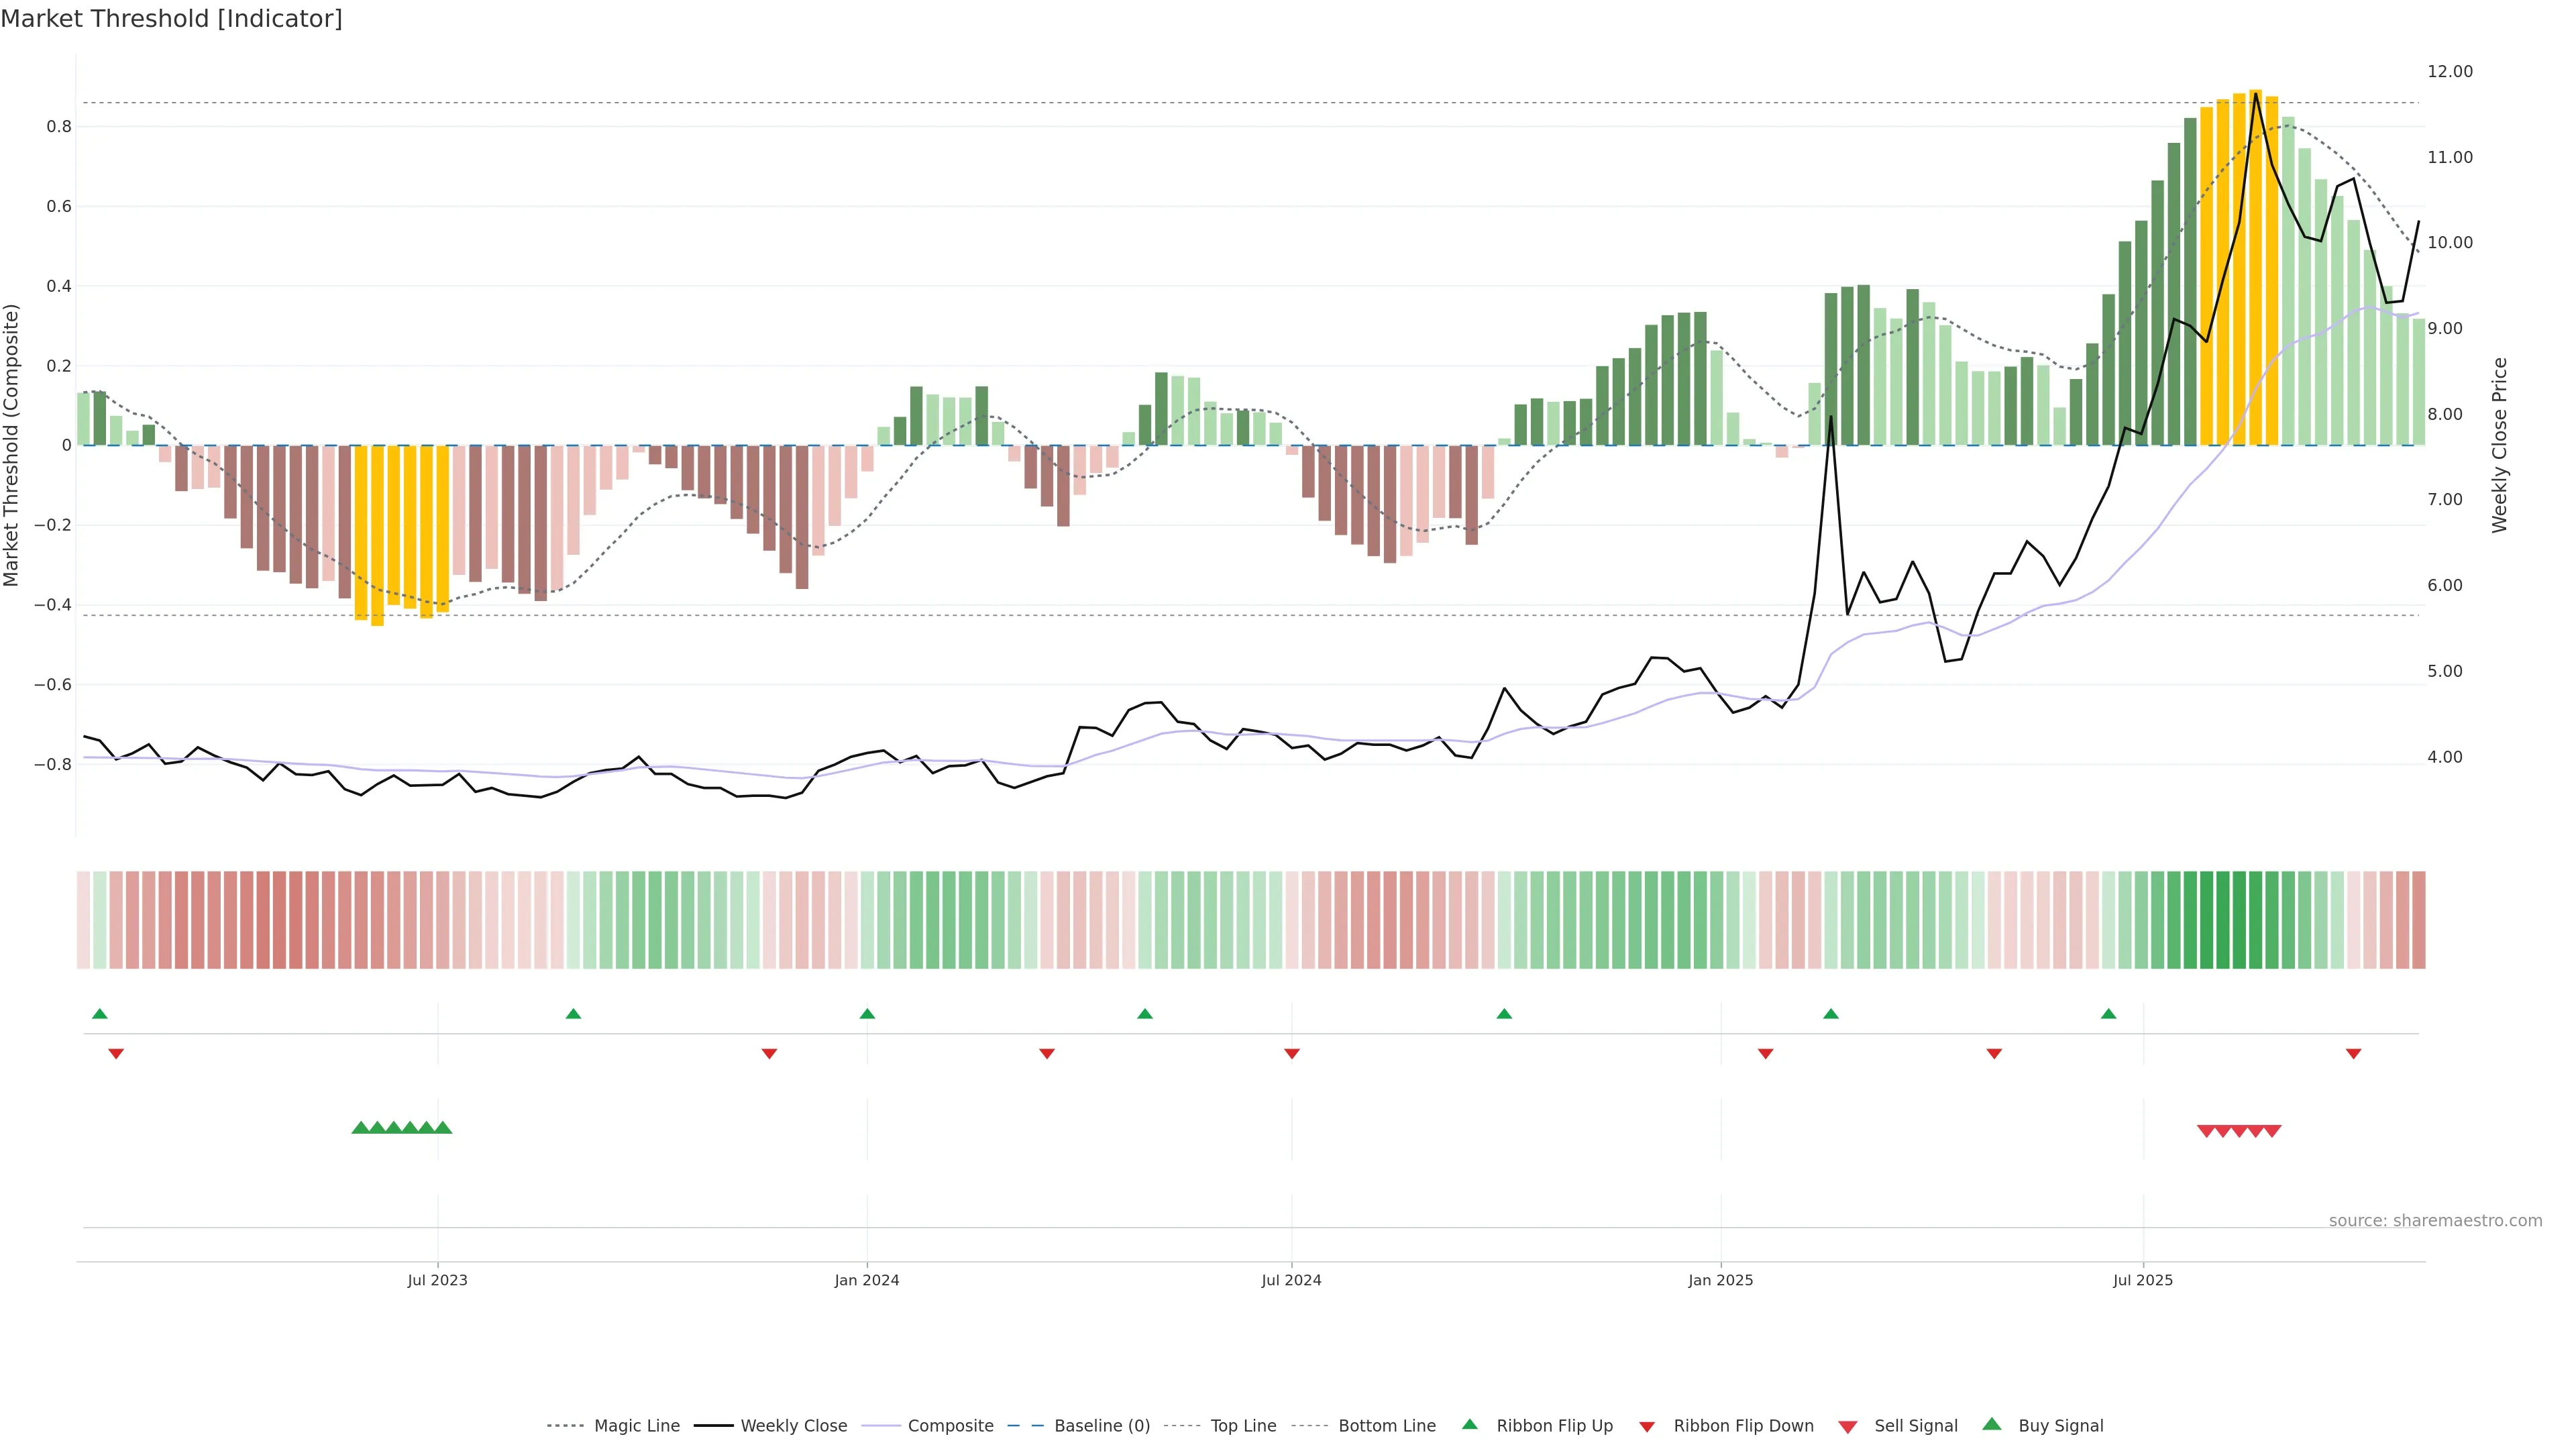
Task: Toggle the Baseline (0) legend entry
Action: point(1102,1426)
